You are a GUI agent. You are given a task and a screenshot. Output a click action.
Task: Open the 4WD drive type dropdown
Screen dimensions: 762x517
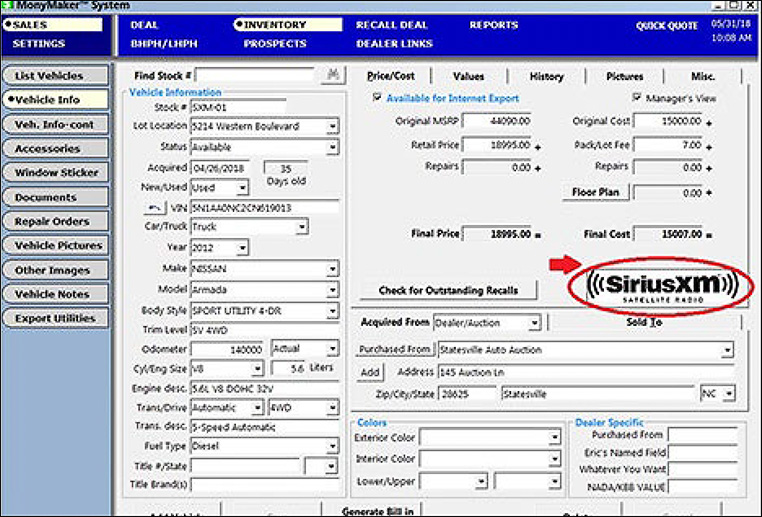(332, 408)
